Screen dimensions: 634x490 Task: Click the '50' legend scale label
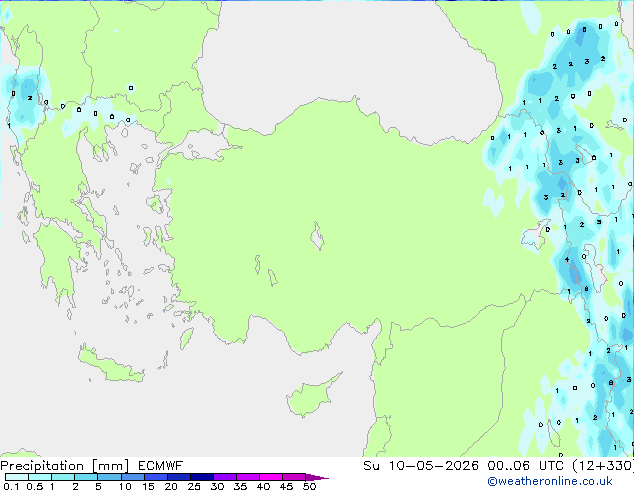309,486
